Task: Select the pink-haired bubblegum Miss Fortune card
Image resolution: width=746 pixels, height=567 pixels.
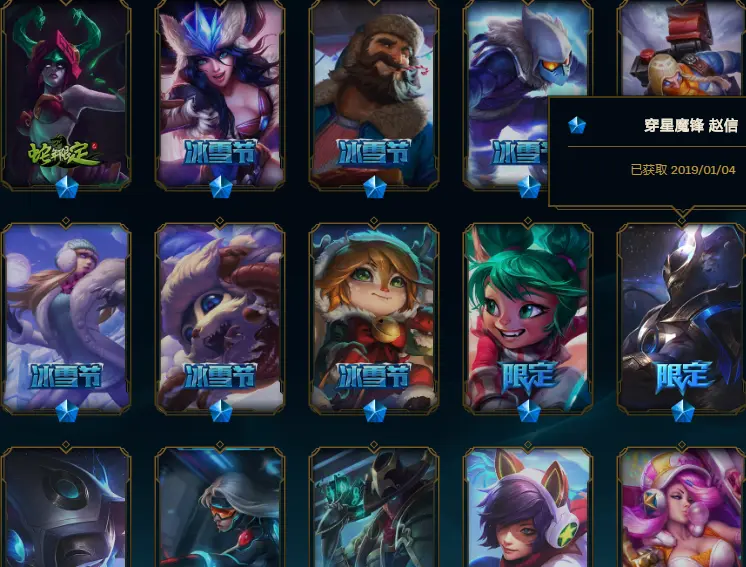Action: pyautogui.click(x=681, y=507)
